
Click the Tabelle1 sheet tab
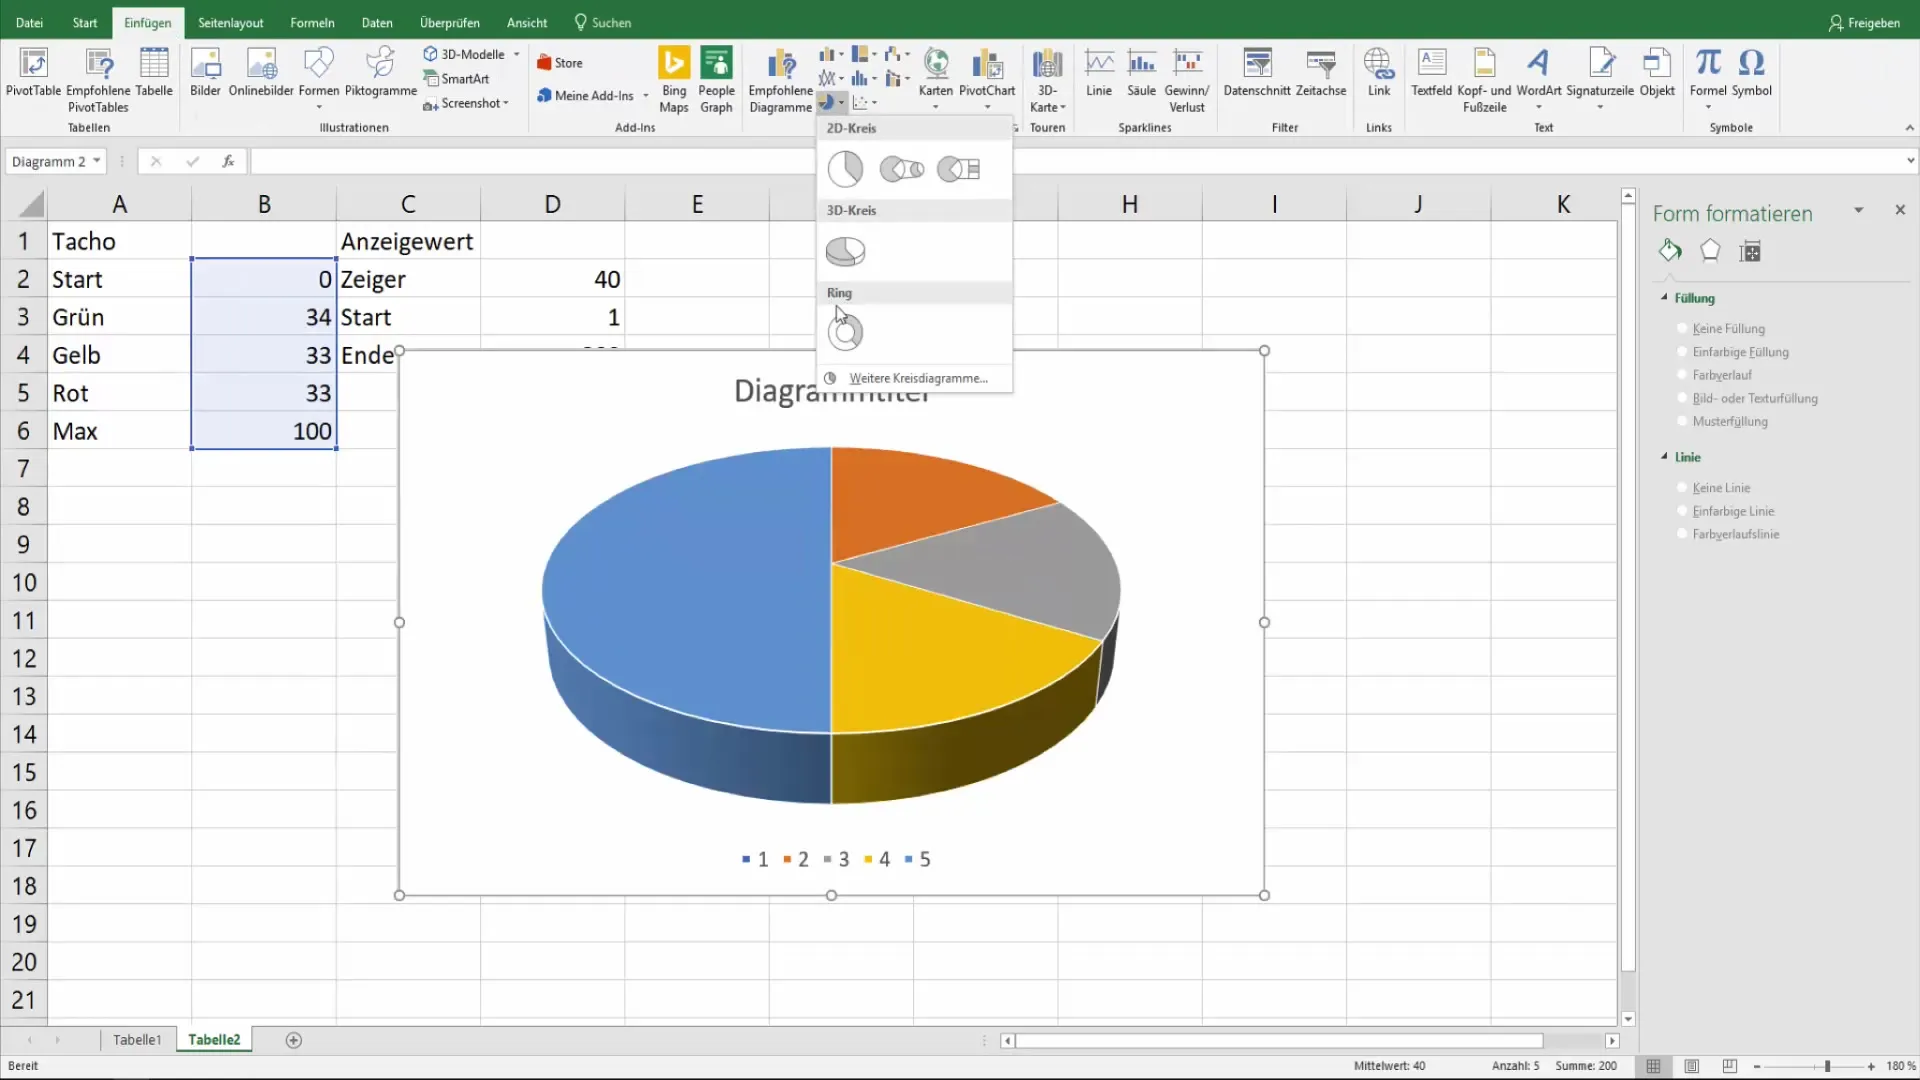coord(136,1040)
